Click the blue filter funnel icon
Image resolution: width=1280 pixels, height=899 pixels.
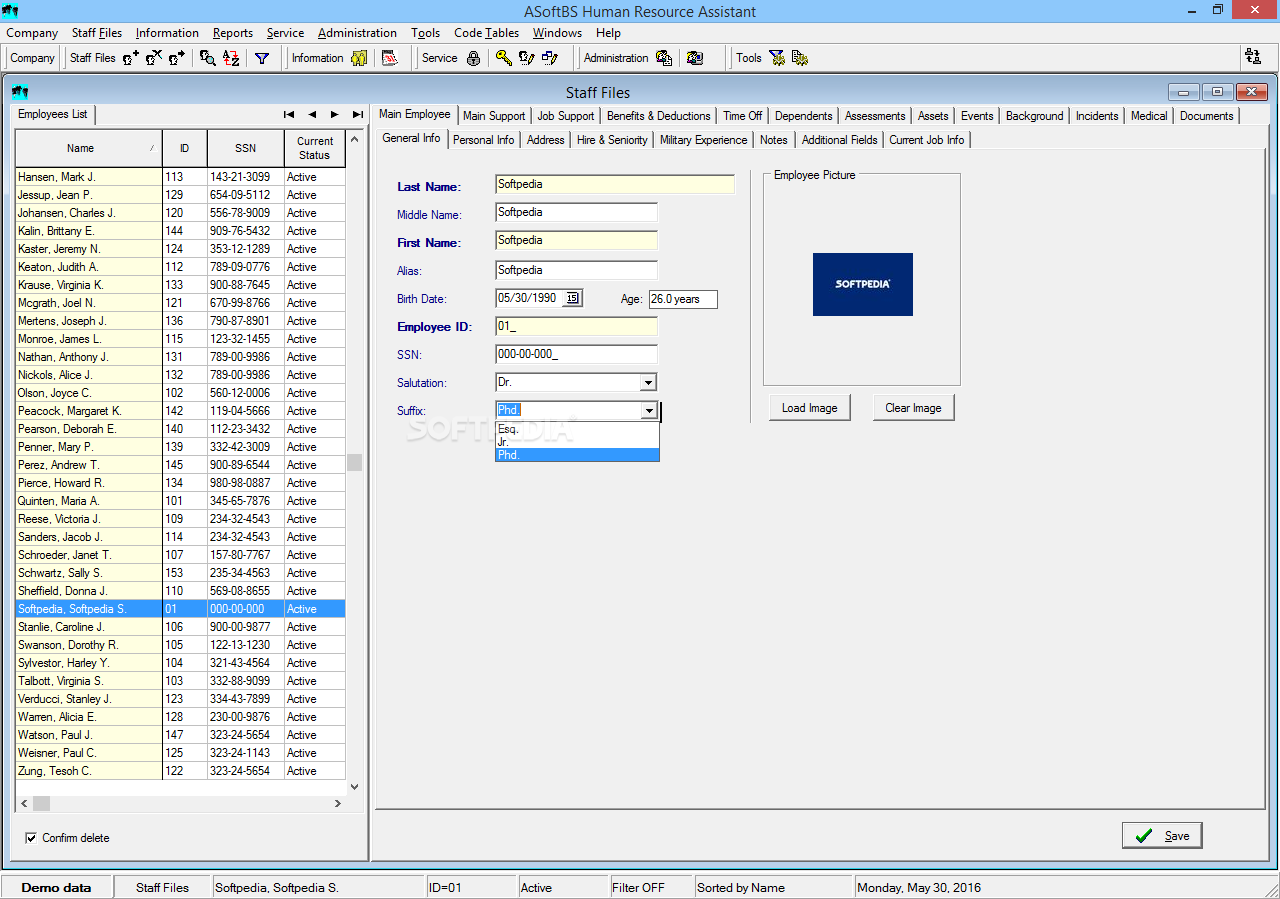[262, 58]
